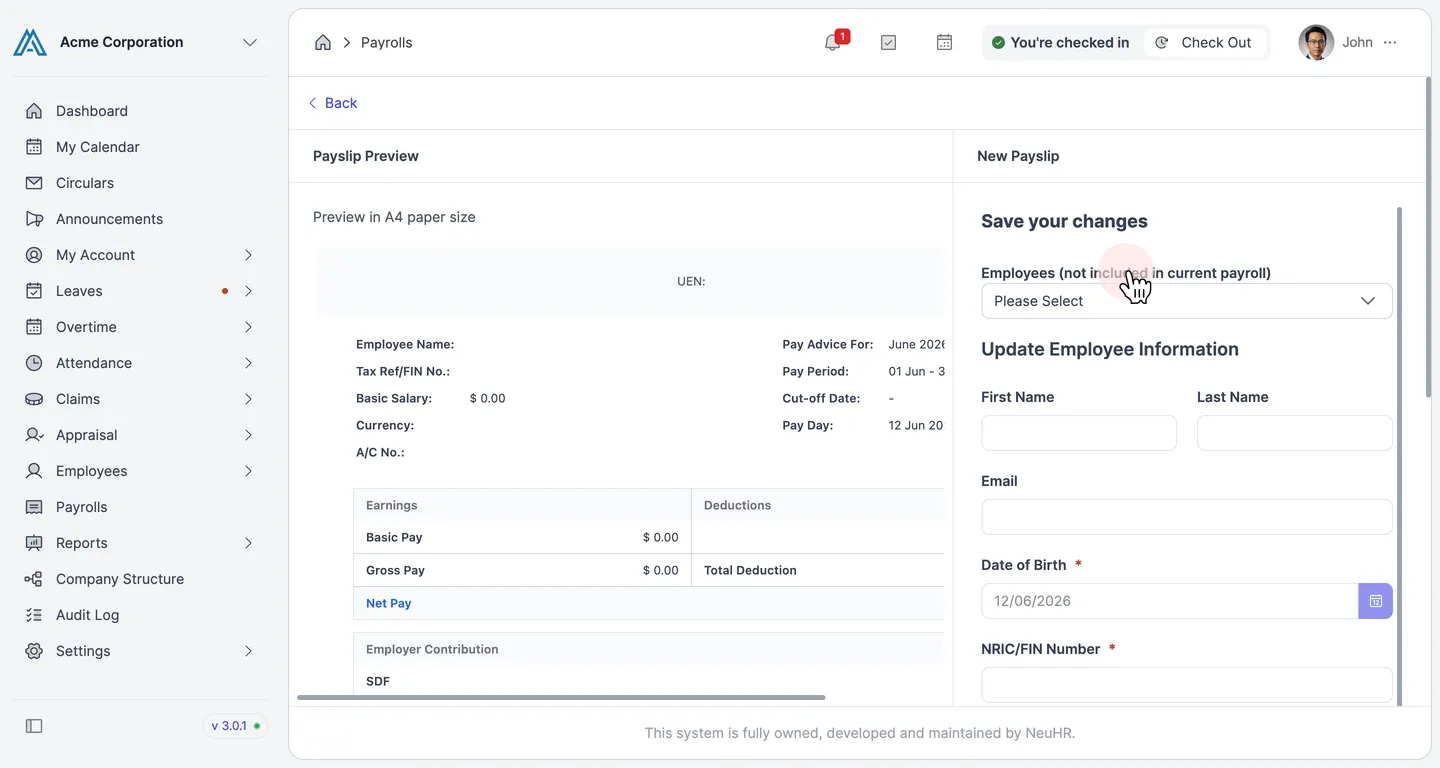Click the Announcements megaphone icon

tap(34, 219)
